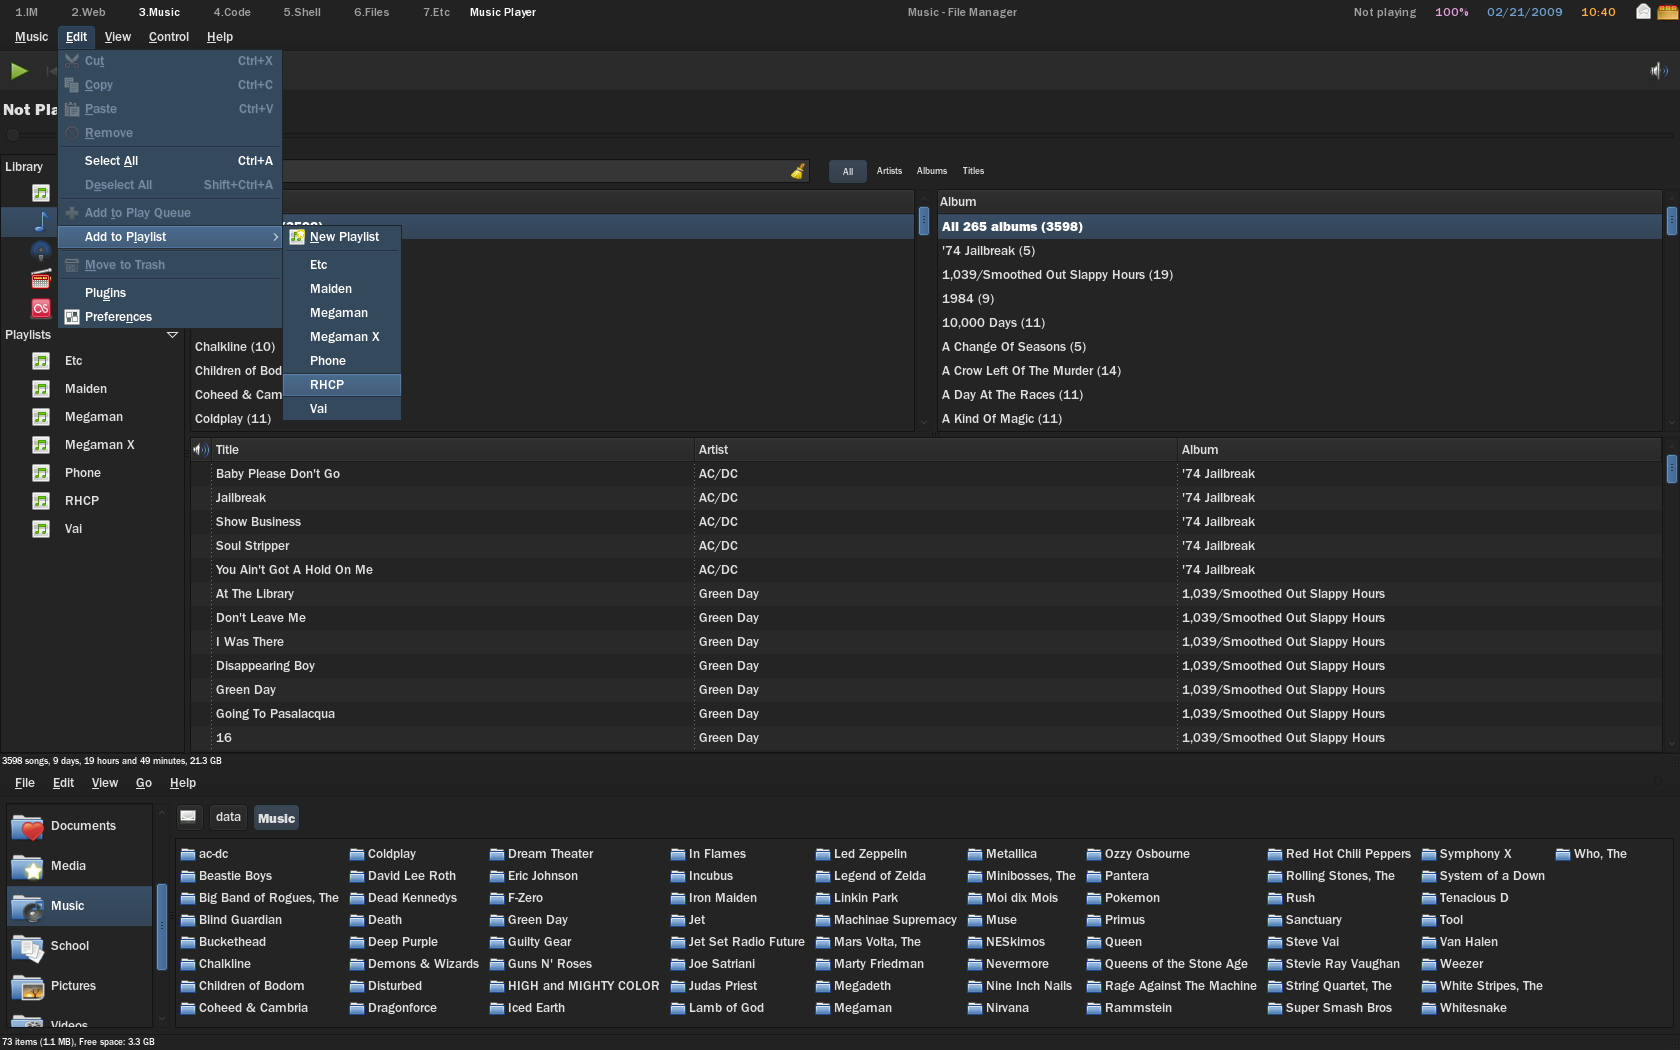Click the Phone playlist icon in the sidebar
The image size is (1680, 1050).
pos(41,473)
